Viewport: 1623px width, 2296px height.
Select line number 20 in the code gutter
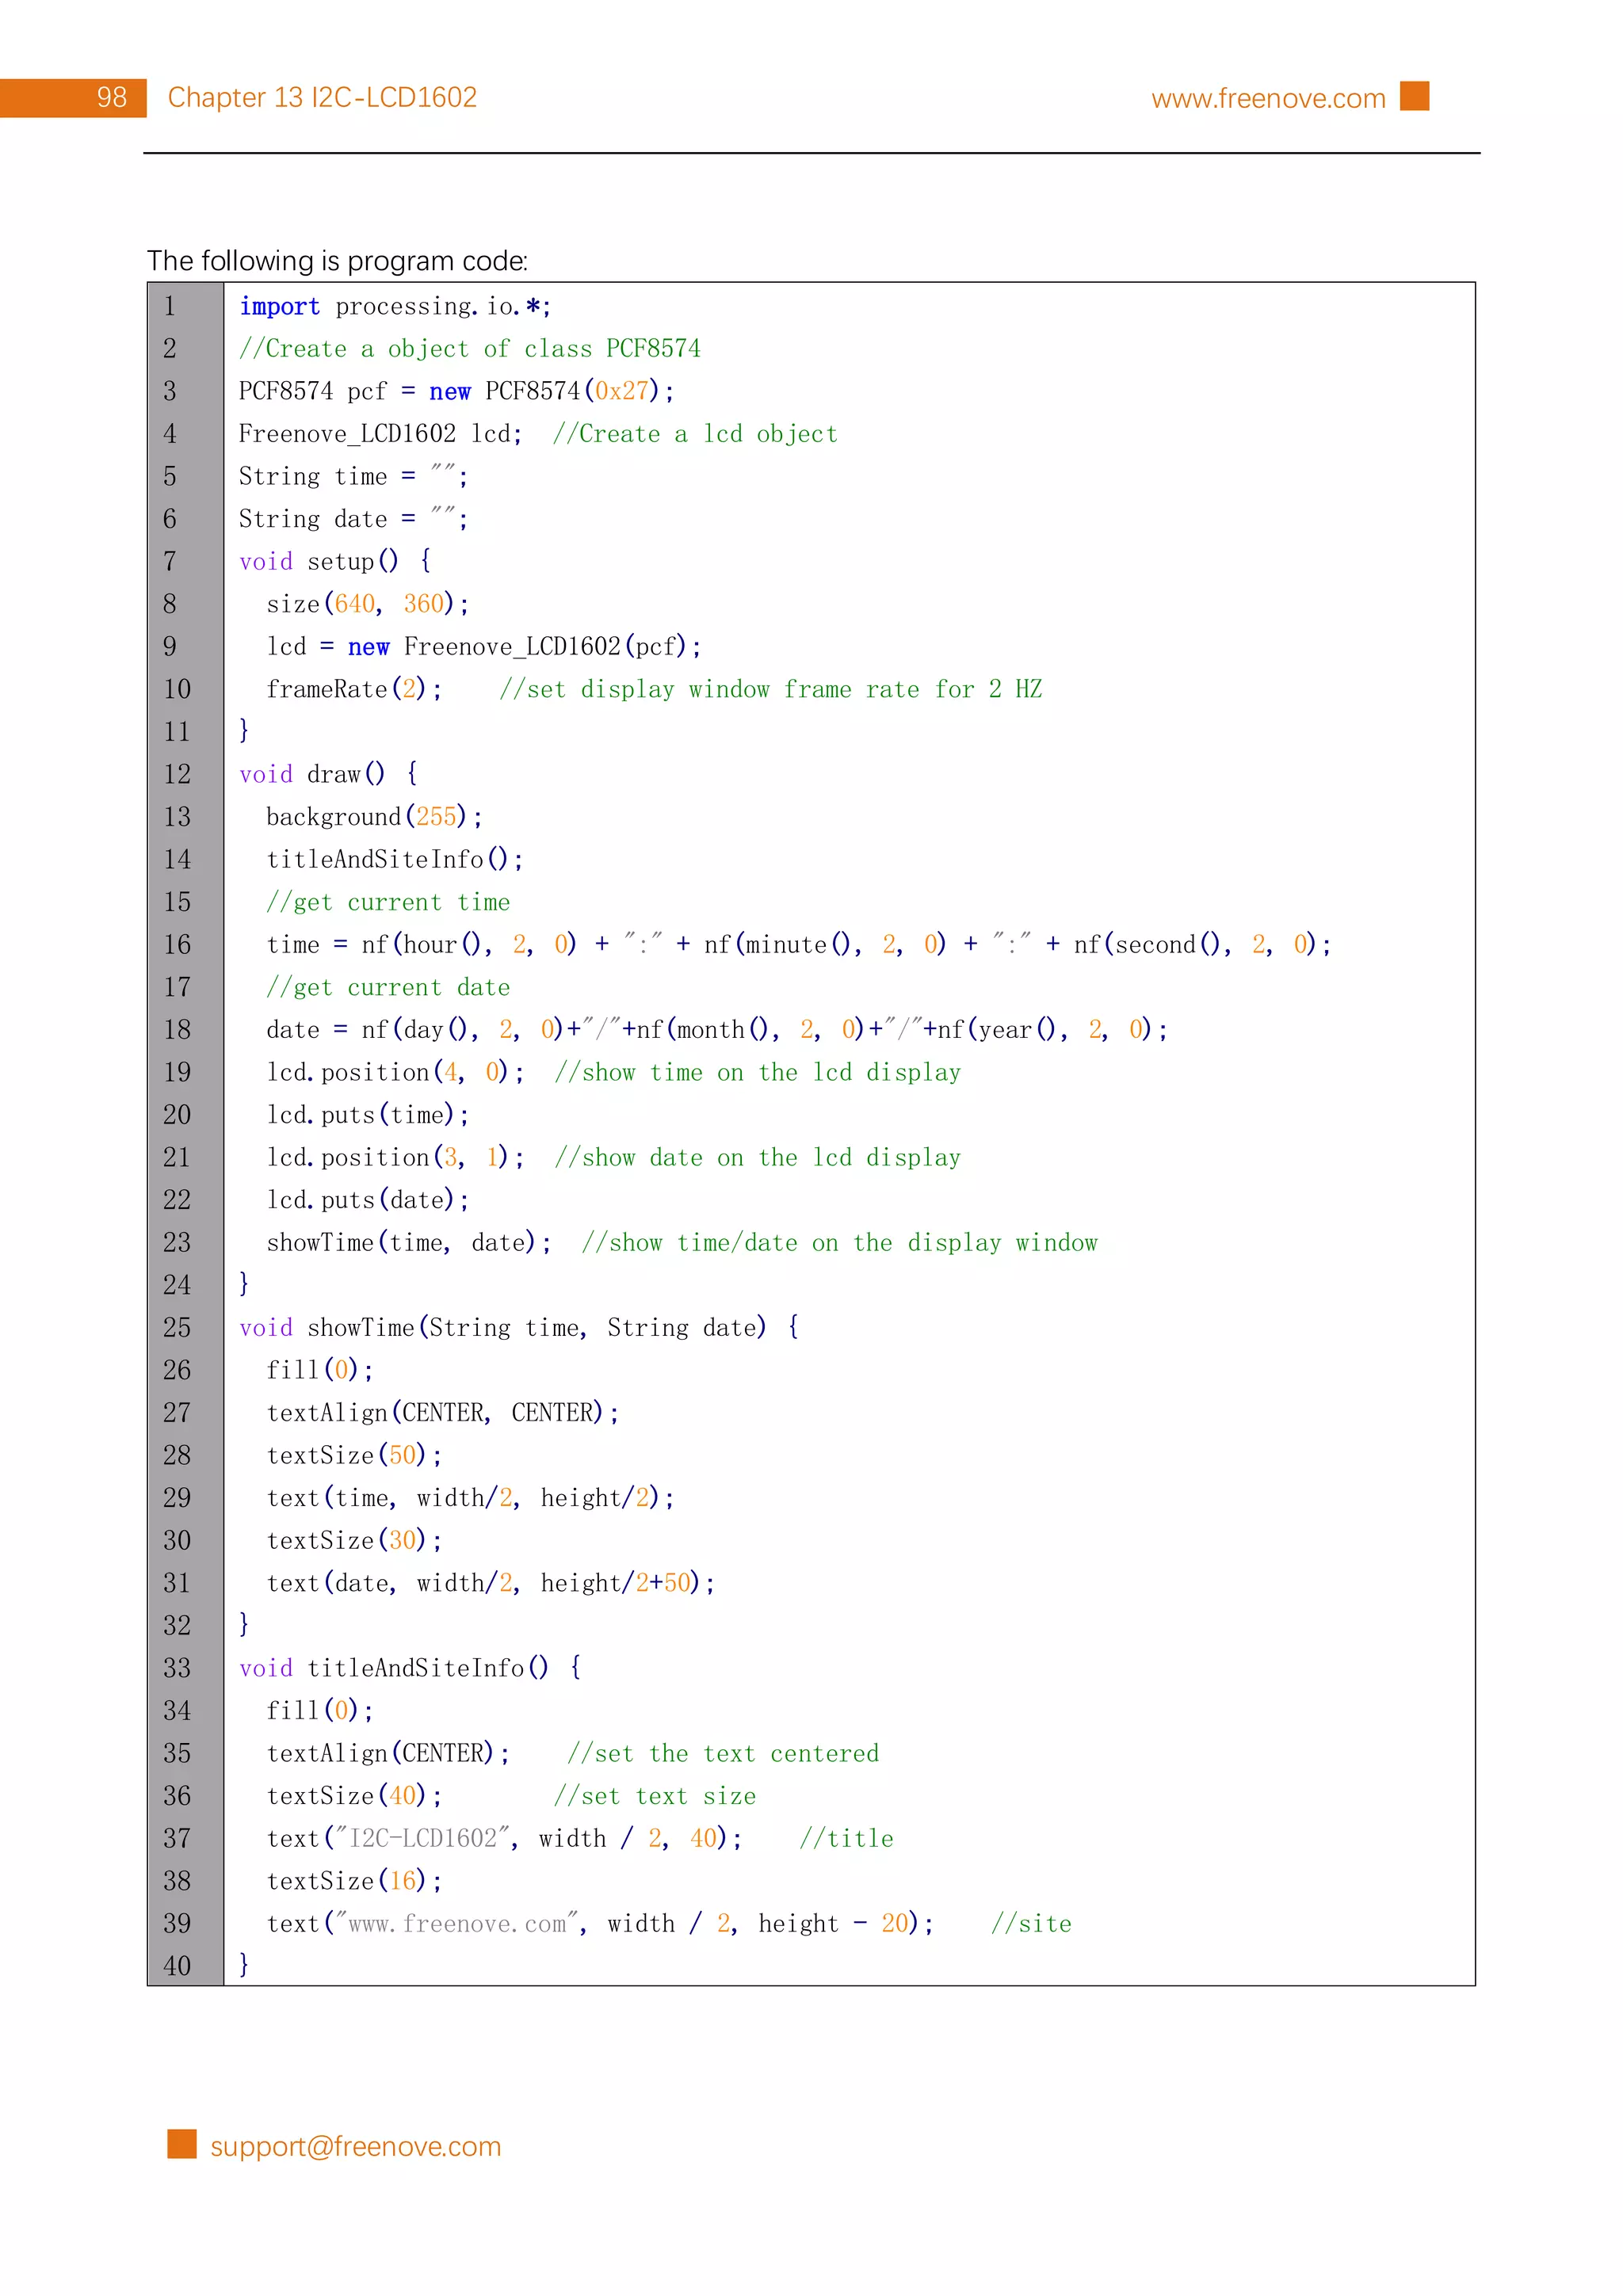177,1115
